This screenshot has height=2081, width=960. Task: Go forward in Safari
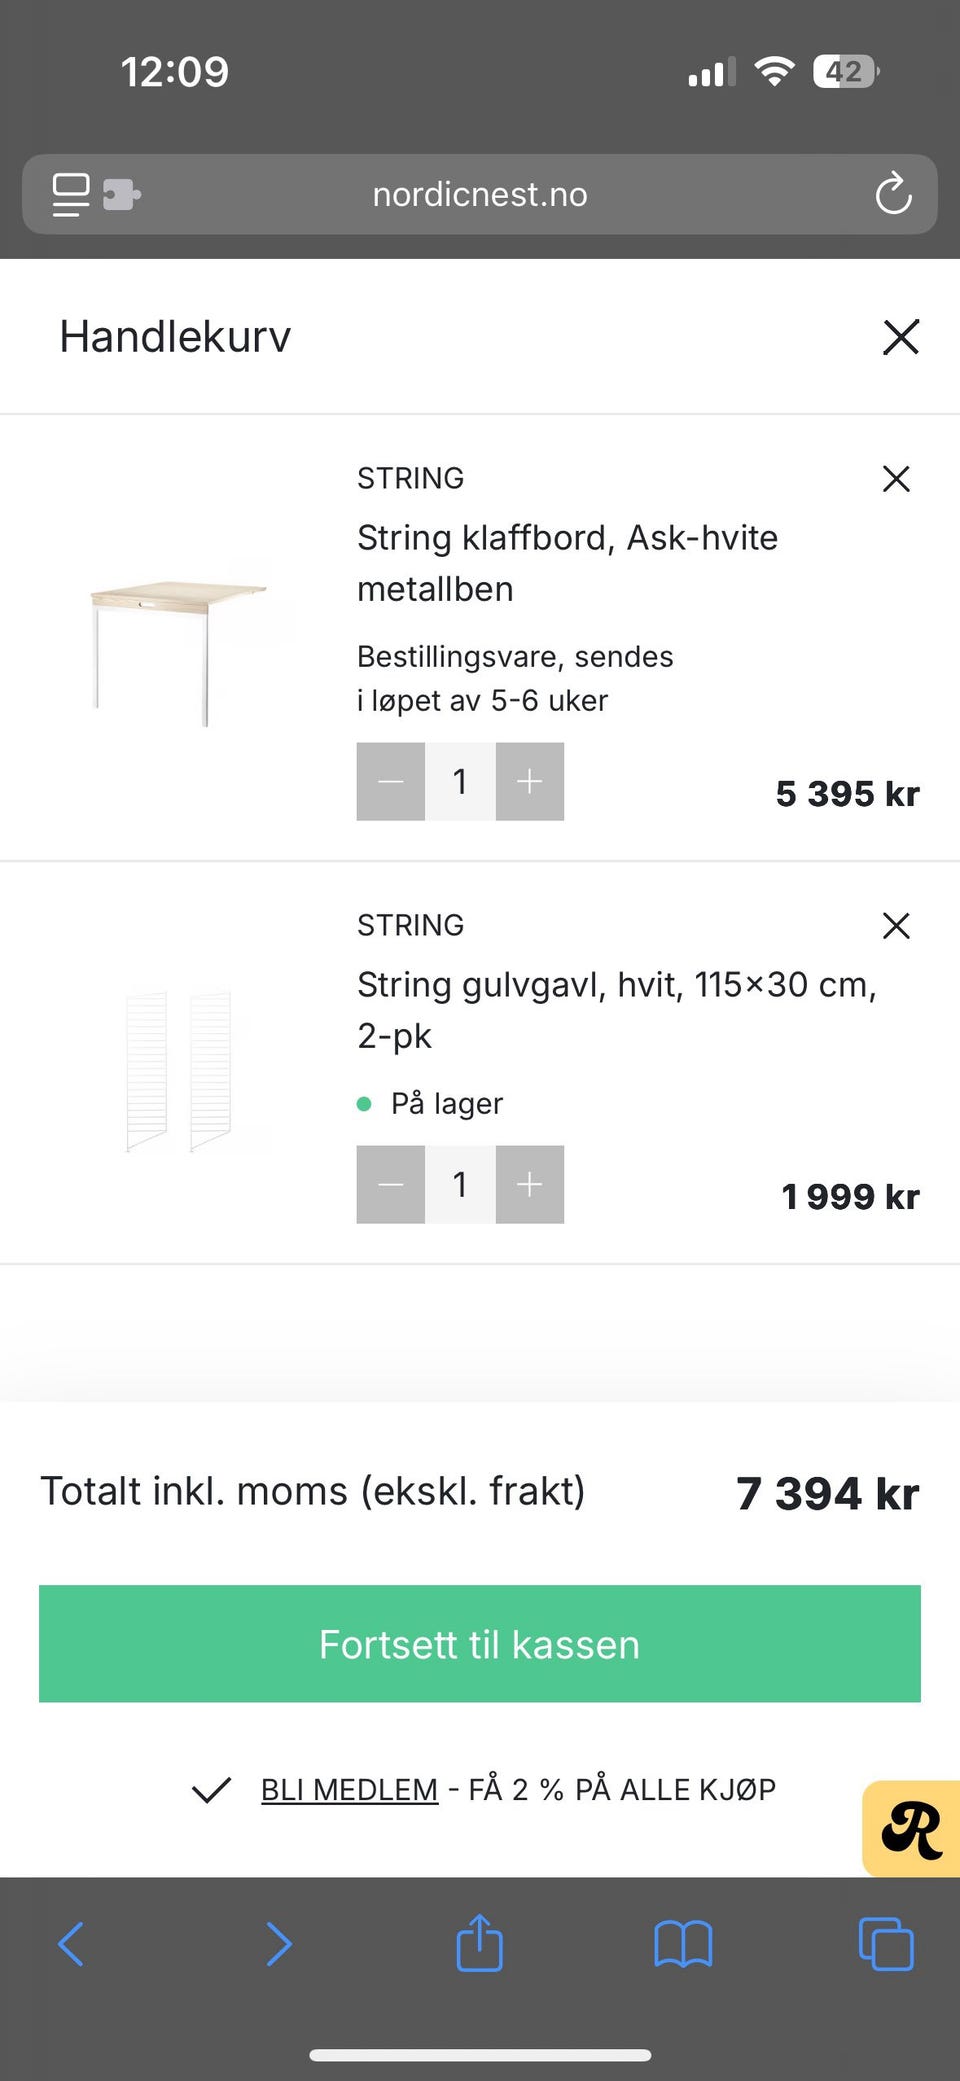[x=278, y=1945]
